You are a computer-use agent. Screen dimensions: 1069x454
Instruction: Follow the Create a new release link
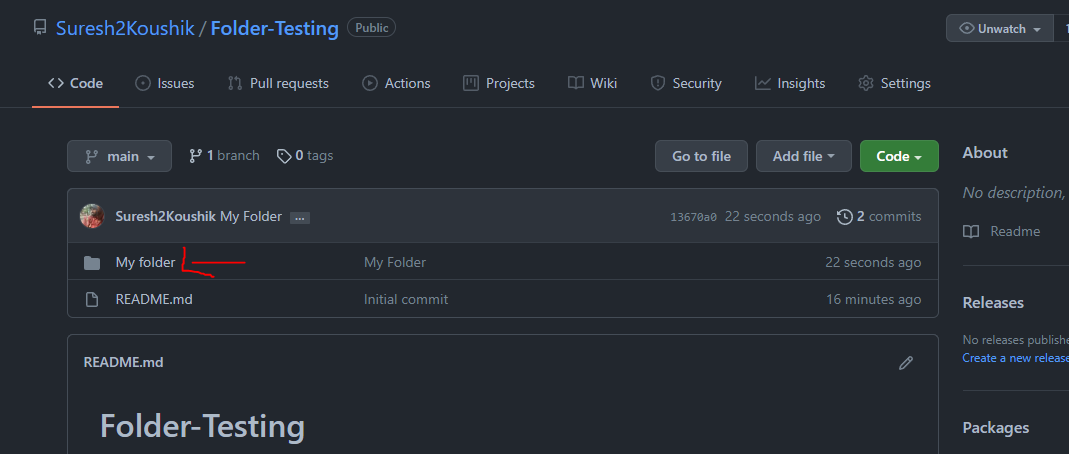pyautogui.click(x=1015, y=358)
